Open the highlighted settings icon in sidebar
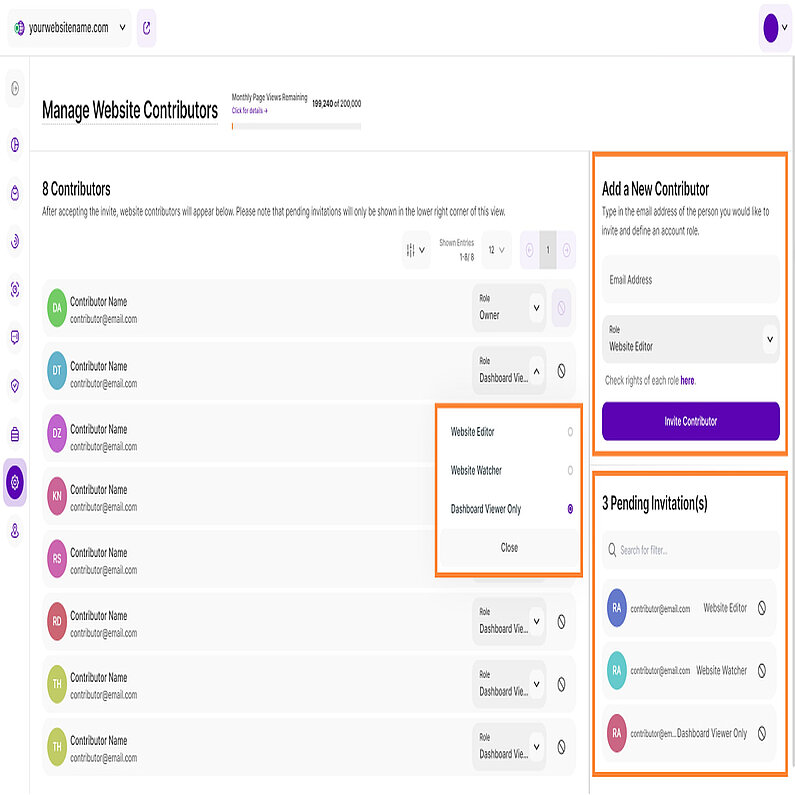This screenshot has height=795, width=795. (15, 482)
